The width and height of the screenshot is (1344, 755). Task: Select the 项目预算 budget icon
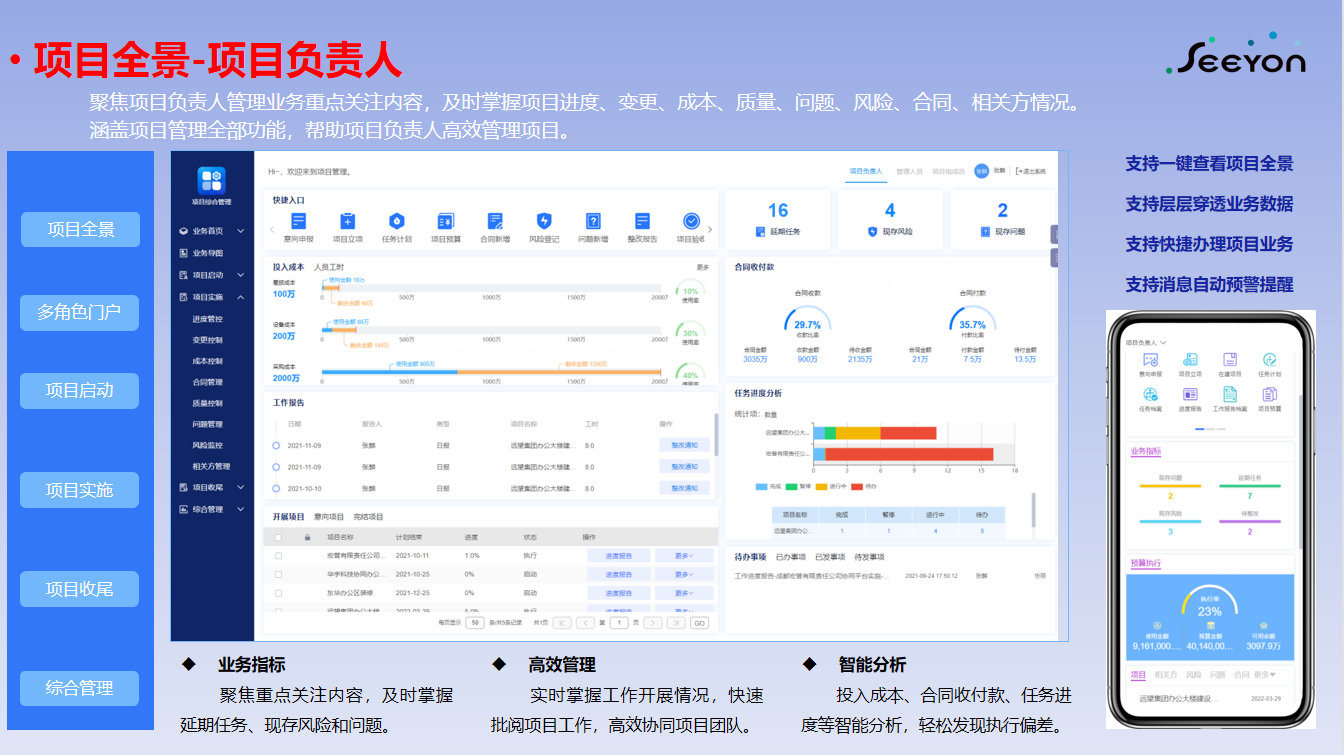point(446,222)
